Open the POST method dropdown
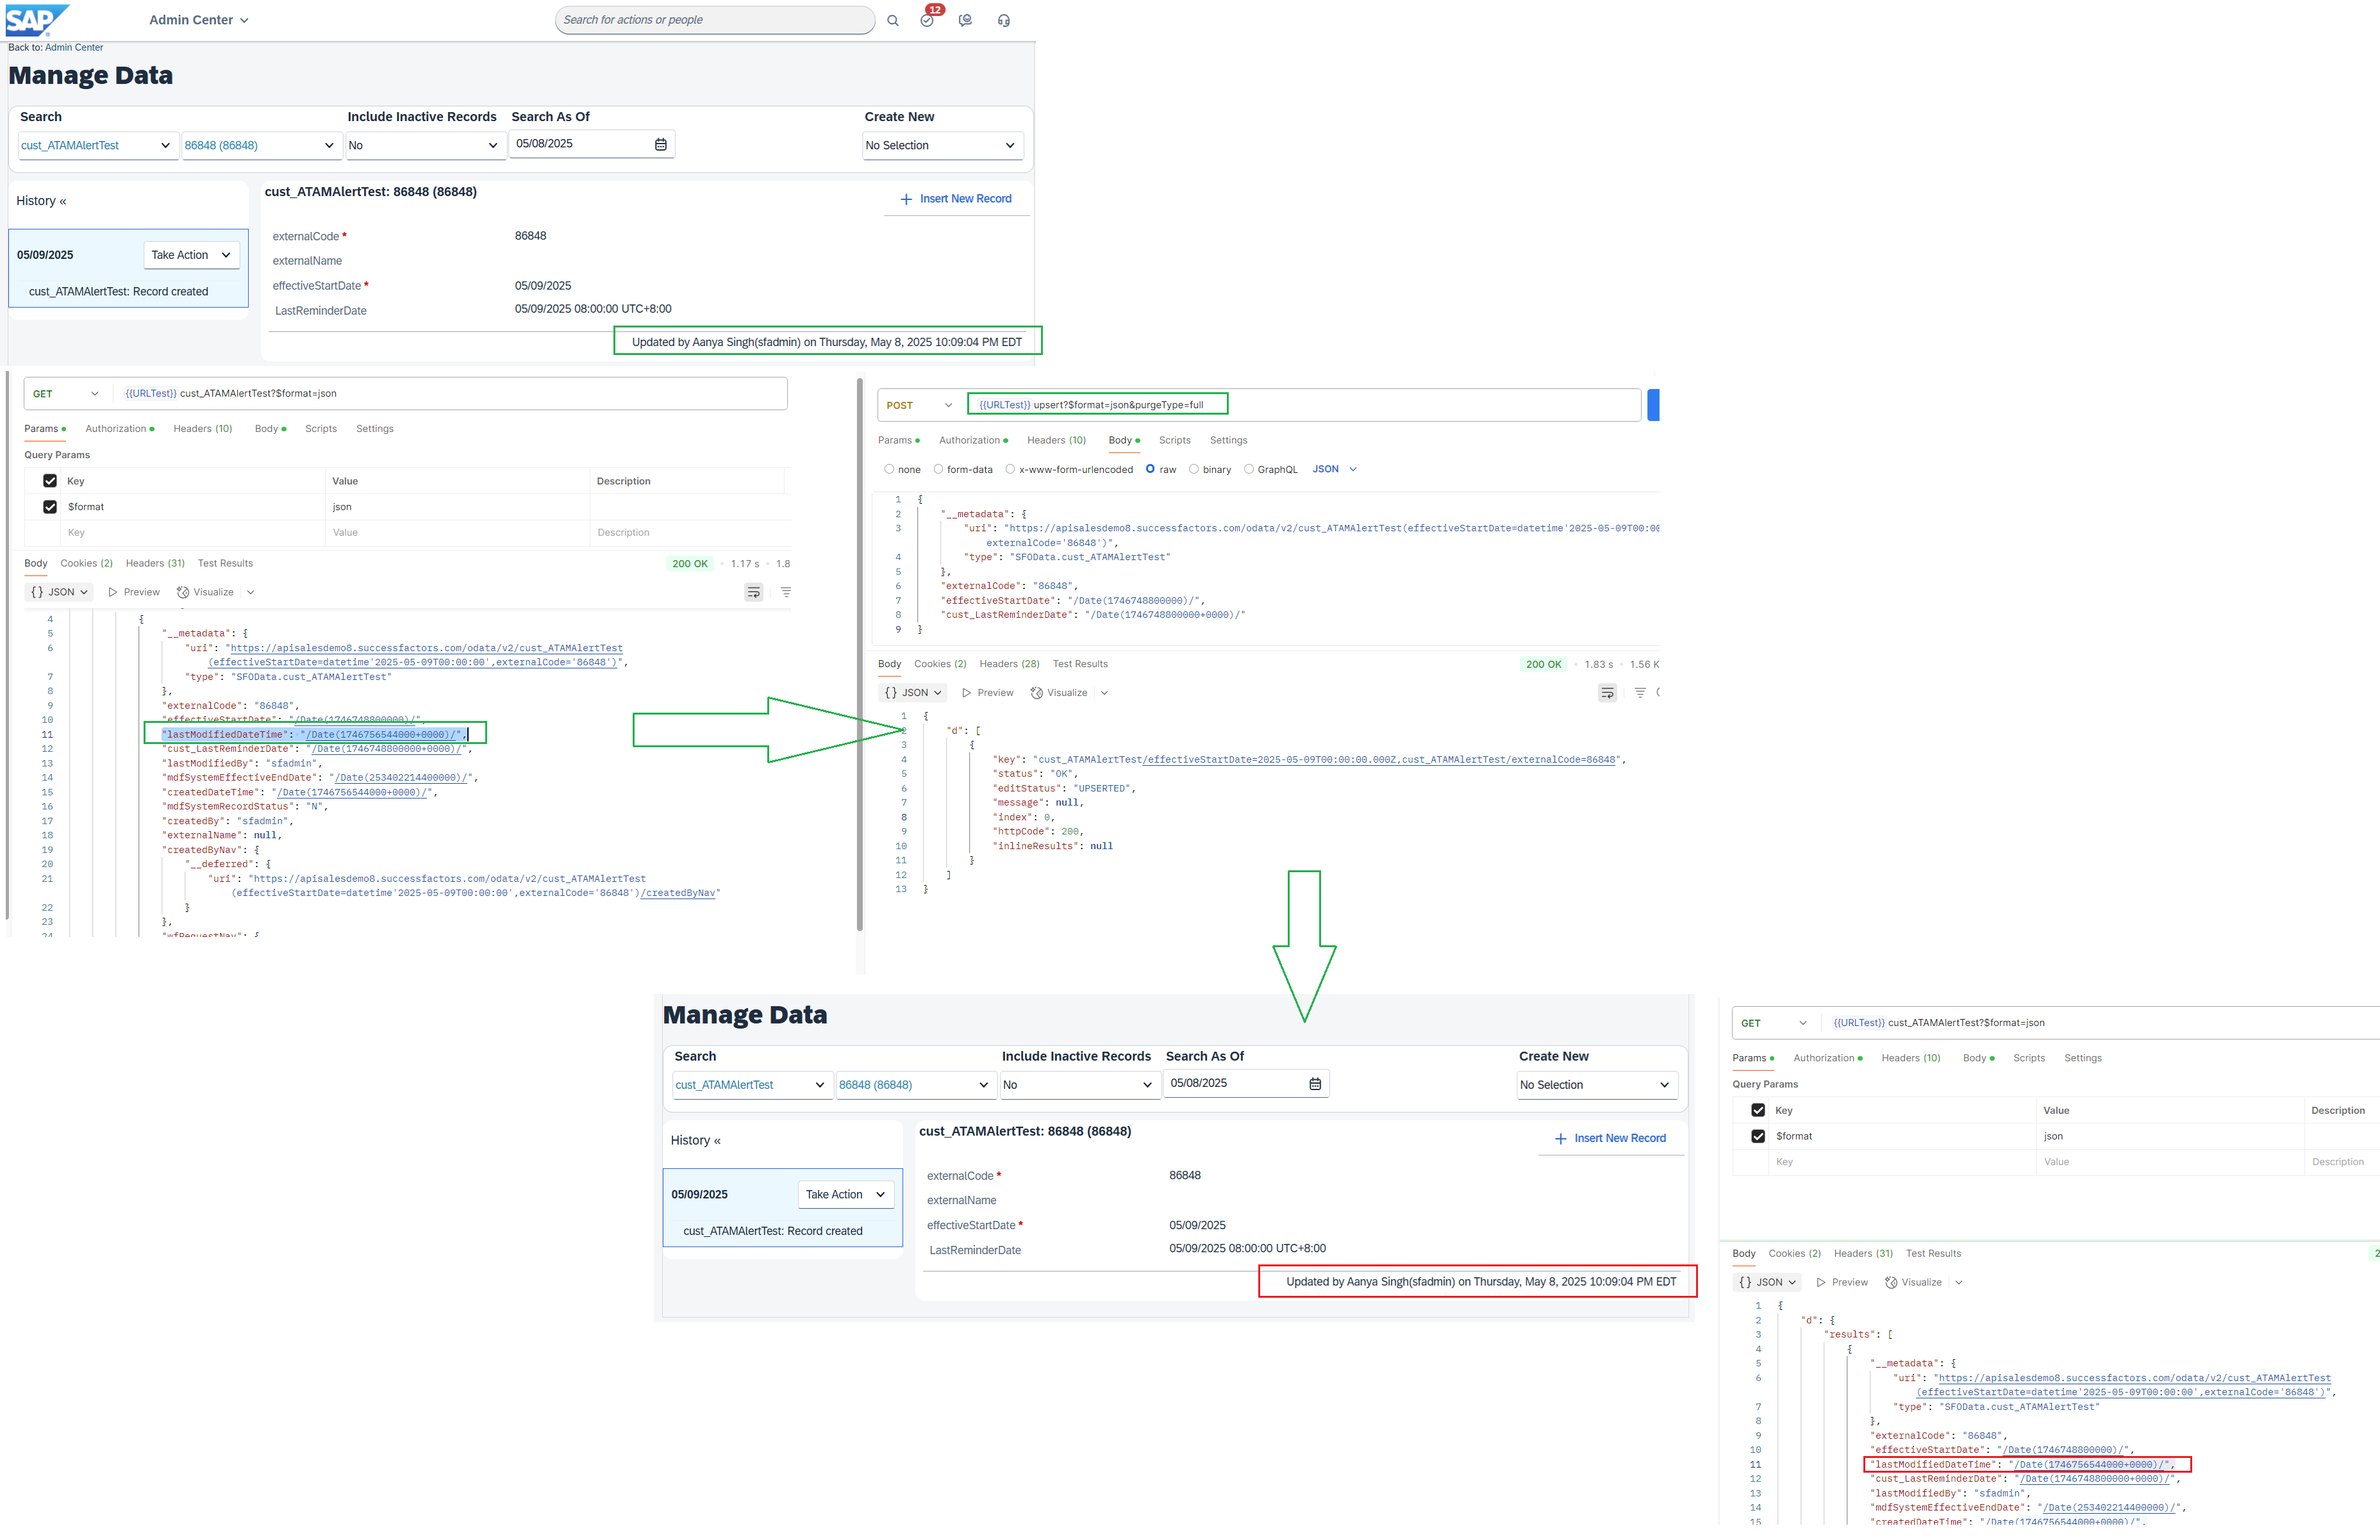Image resolution: width=2380 pixels, height=1540 pixels. point(919,406)
